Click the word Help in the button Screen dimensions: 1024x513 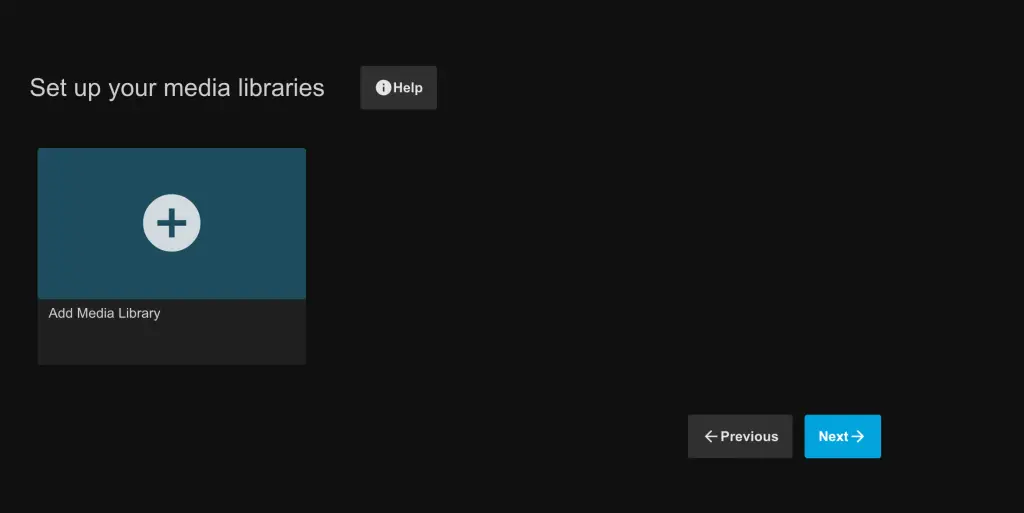tap(408, 88)
